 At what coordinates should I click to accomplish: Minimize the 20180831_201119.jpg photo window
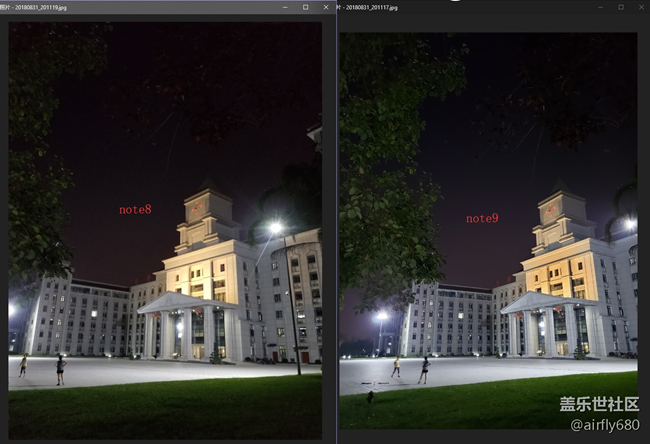[x=285, y=7]
